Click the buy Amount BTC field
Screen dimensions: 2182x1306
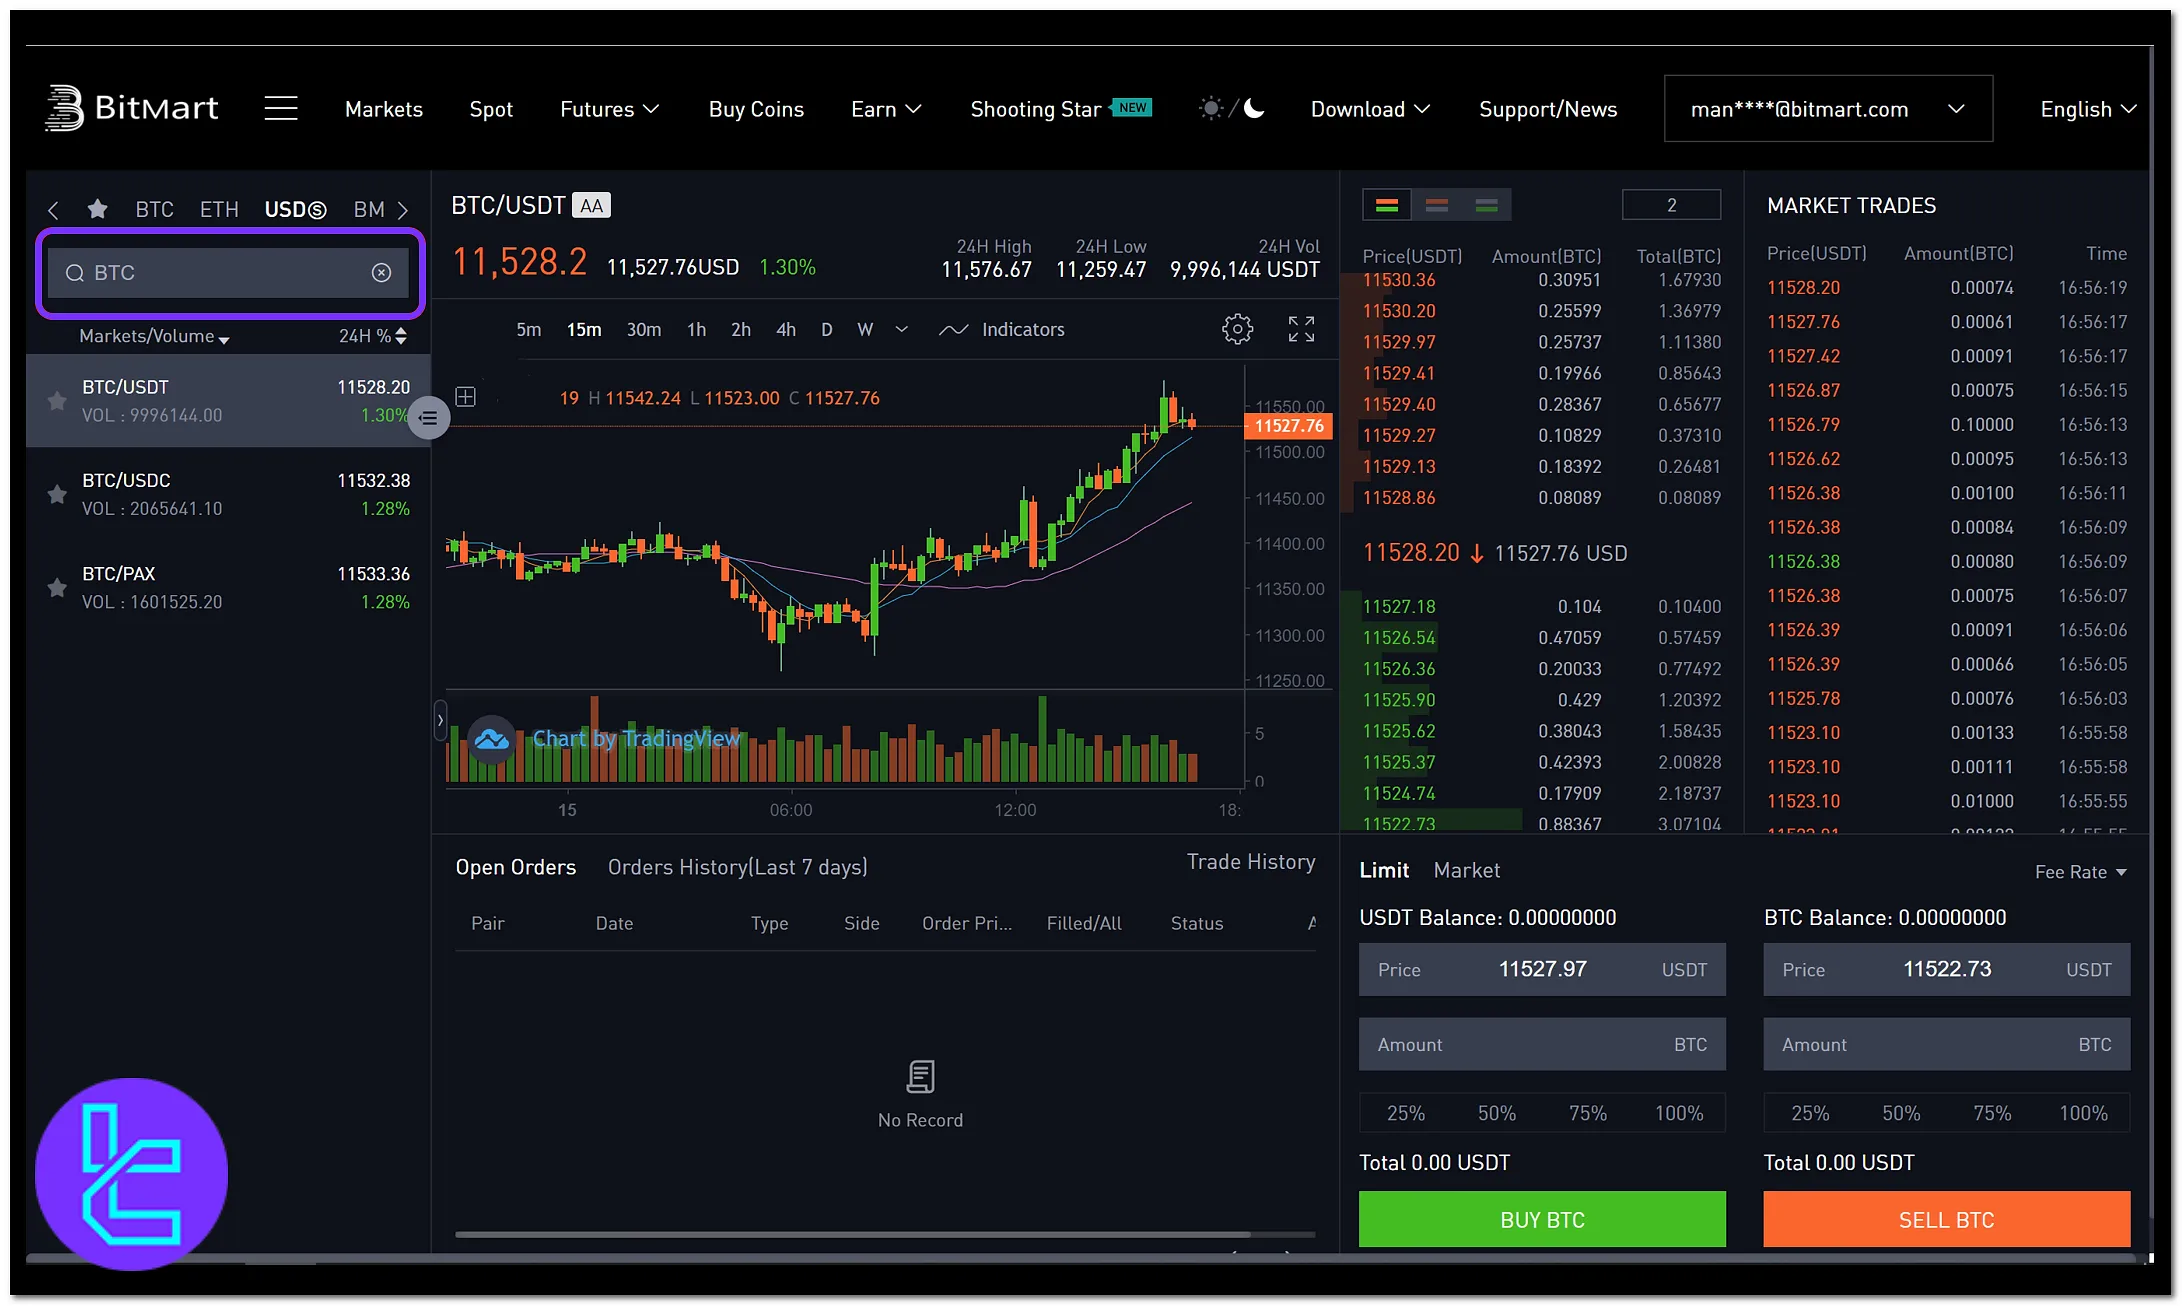pyautogui.click(x=1542, y=1044)
